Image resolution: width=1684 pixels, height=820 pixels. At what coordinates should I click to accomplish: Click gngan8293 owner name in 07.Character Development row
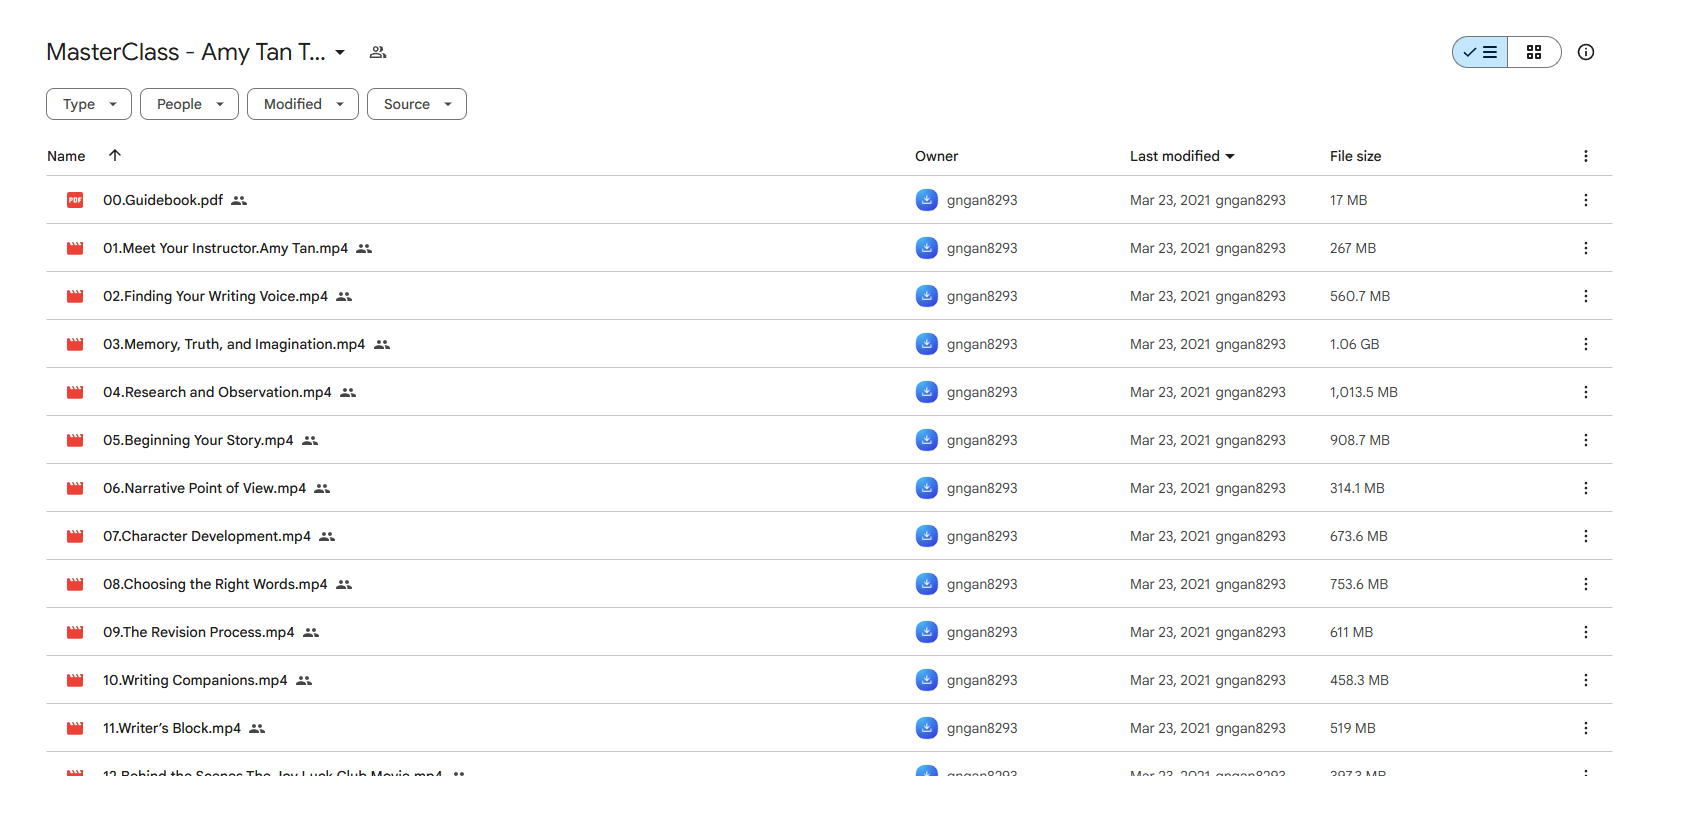click(x=982, y=536)
